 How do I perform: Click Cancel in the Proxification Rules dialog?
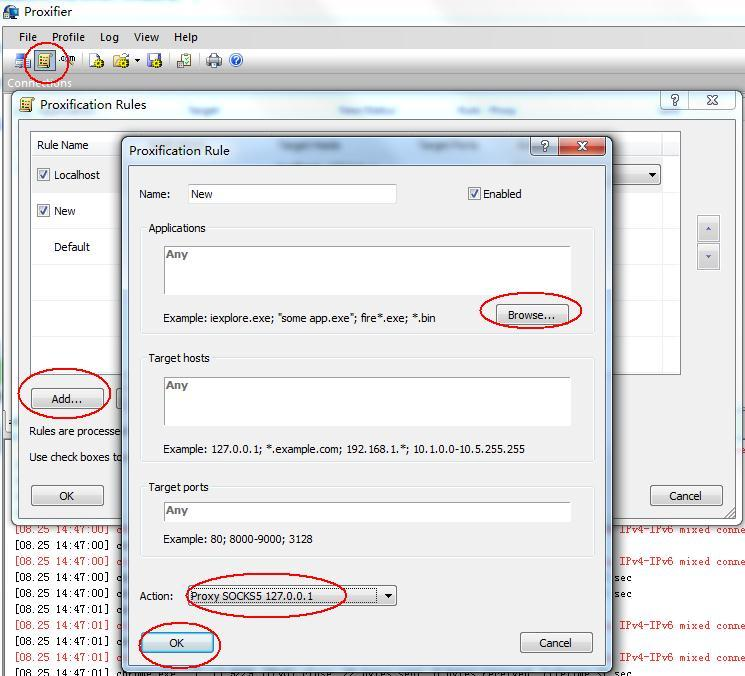point(686,495)
